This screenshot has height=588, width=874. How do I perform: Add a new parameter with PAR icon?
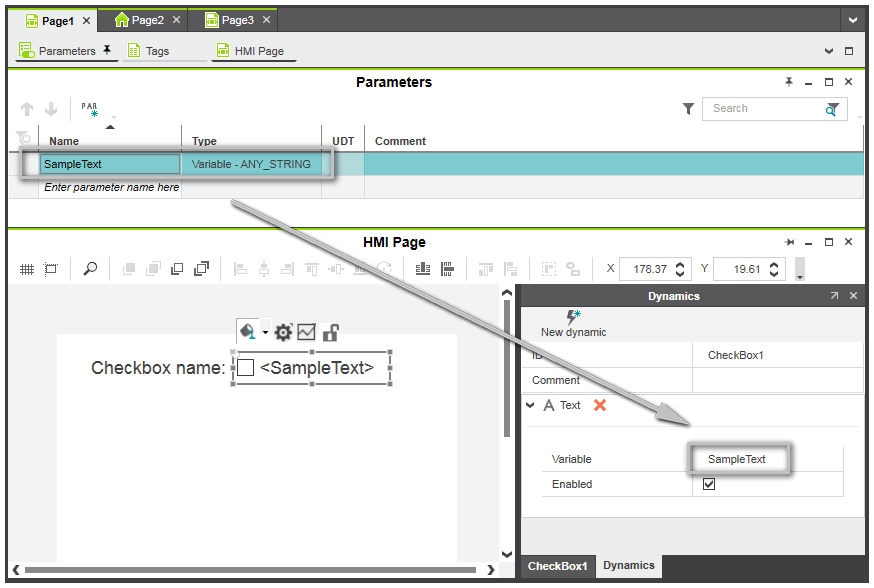90,109
